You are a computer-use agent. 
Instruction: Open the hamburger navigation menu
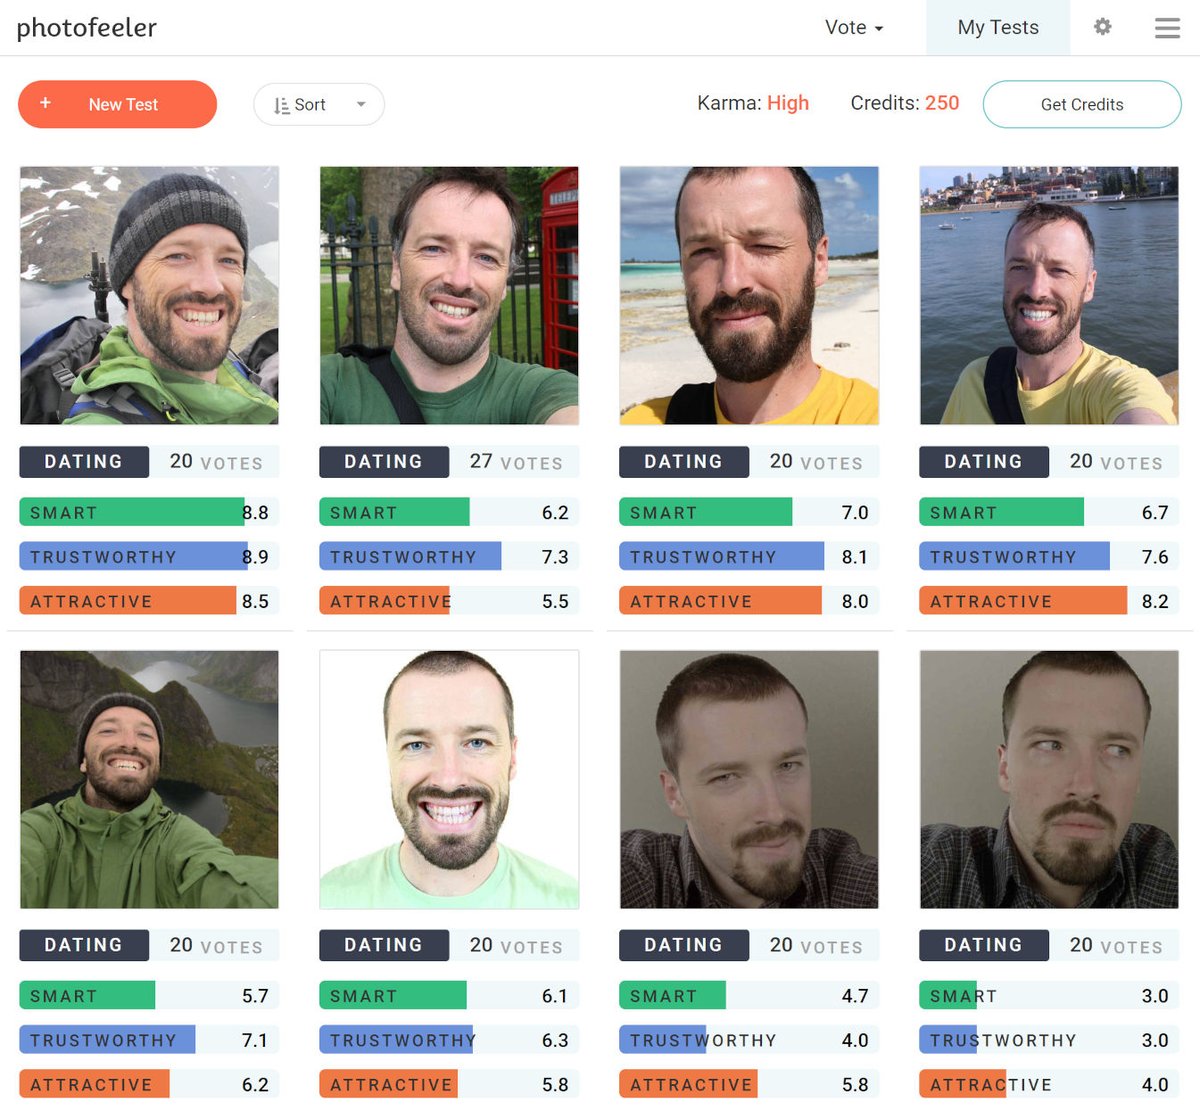click(x=1166, y=28)
